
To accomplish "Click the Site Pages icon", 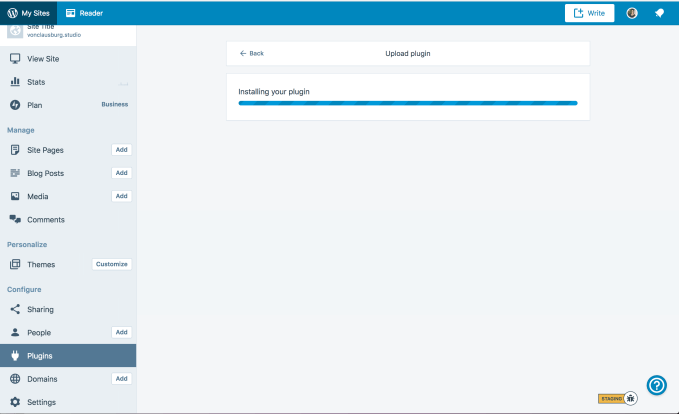I will 15,150.
